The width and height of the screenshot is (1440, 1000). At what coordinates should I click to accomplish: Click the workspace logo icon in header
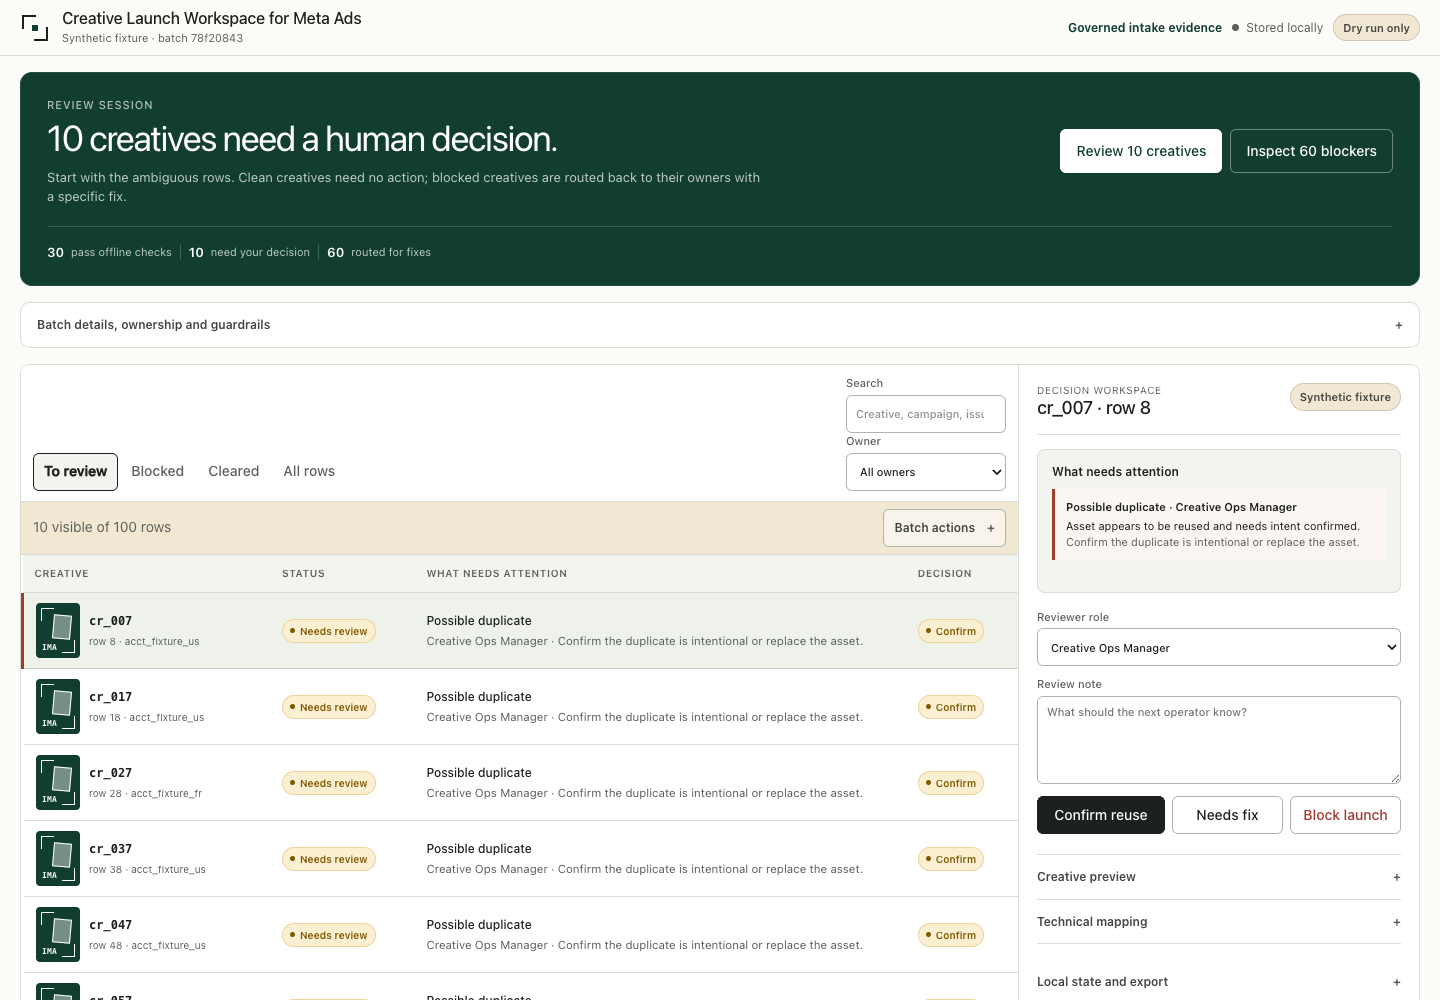[x=35, y=28]
